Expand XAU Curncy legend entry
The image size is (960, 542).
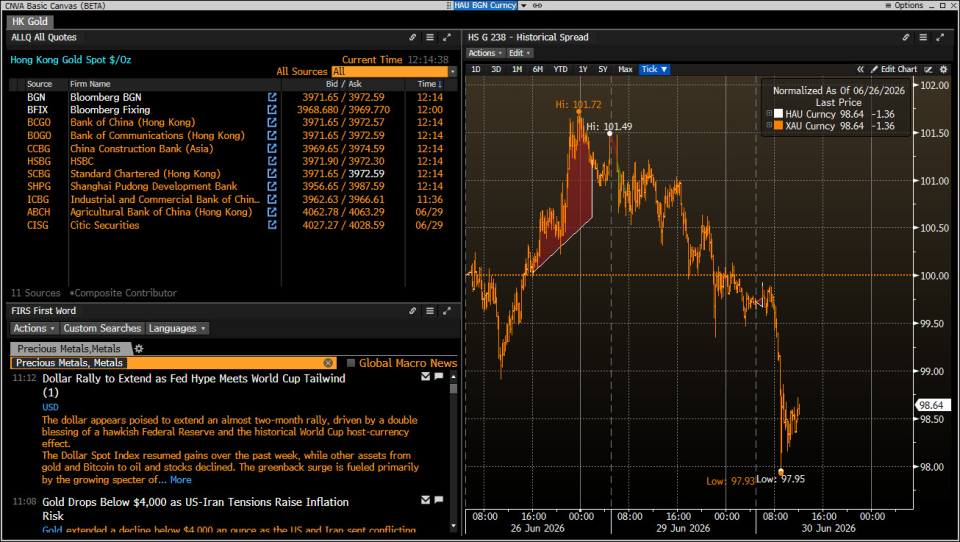[769, 126]
